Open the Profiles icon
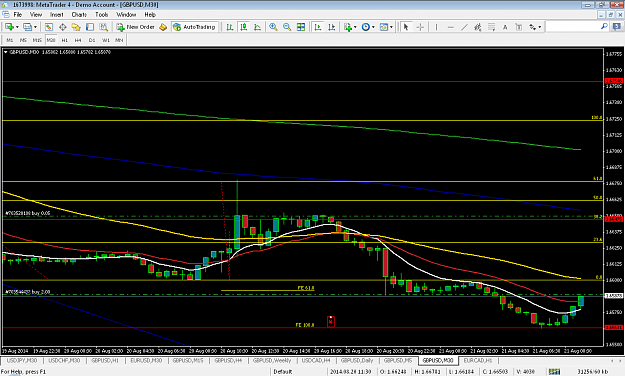 [x=27, y=27]
